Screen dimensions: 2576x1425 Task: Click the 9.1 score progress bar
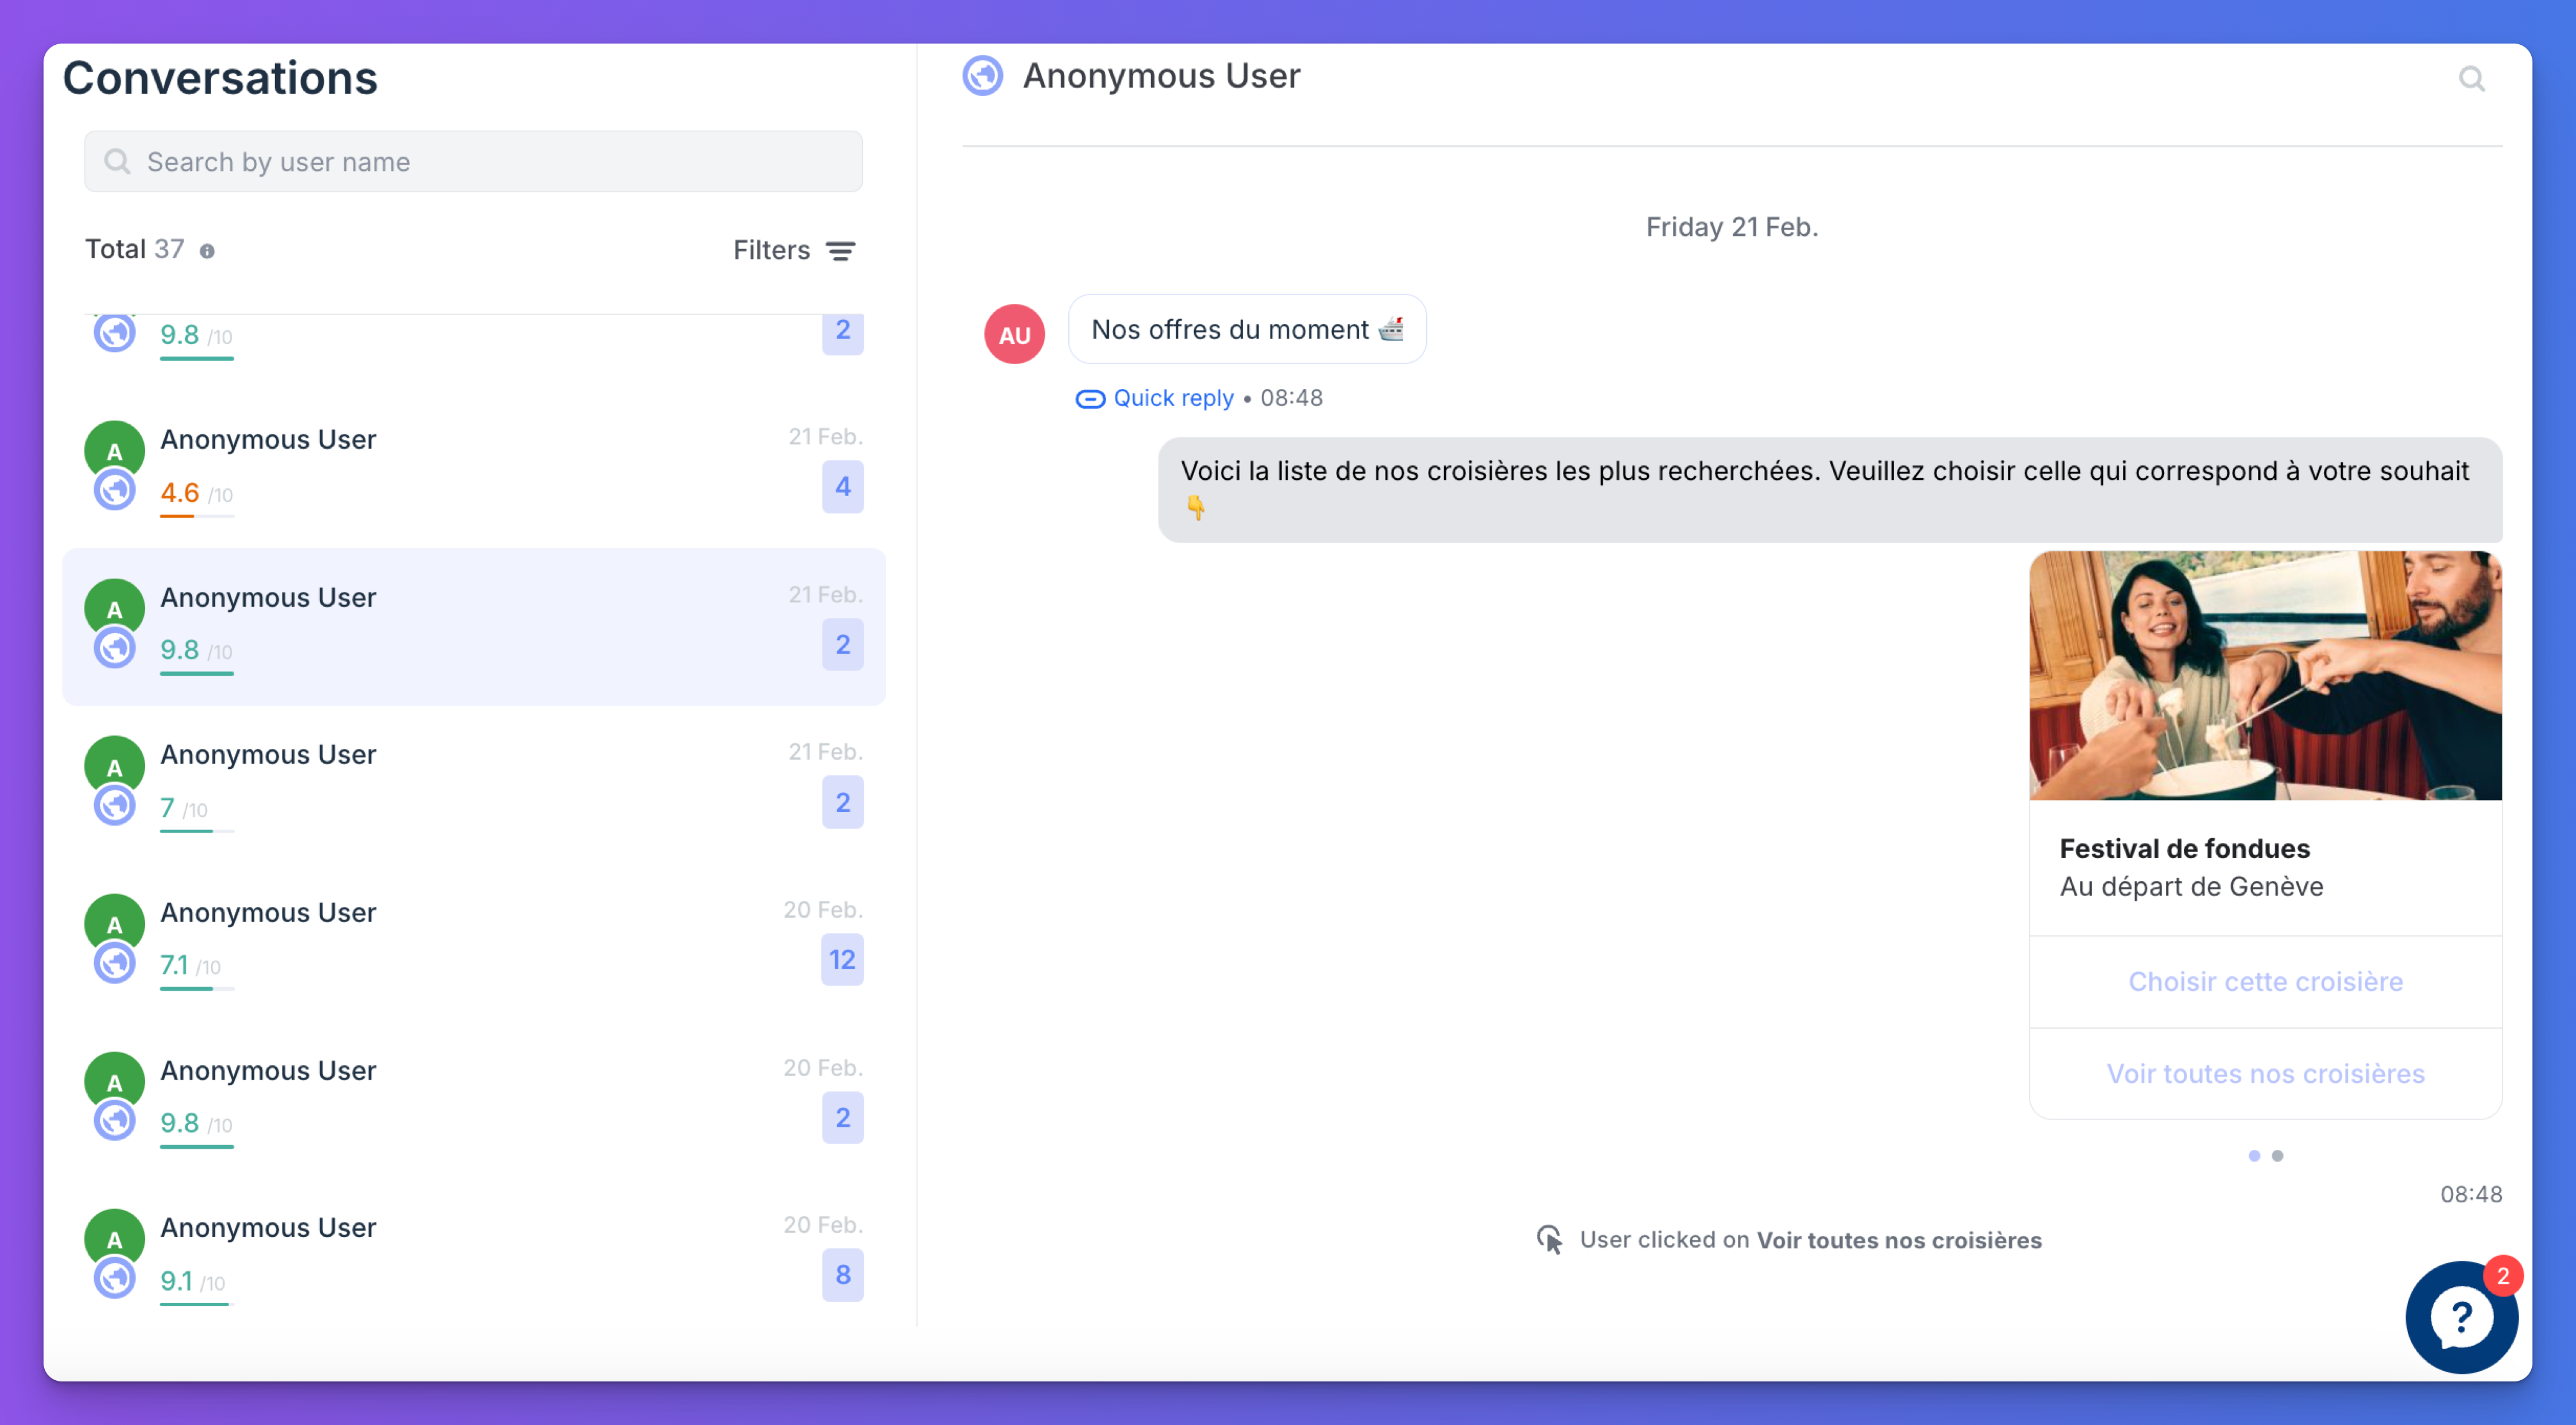[196, 1304]
